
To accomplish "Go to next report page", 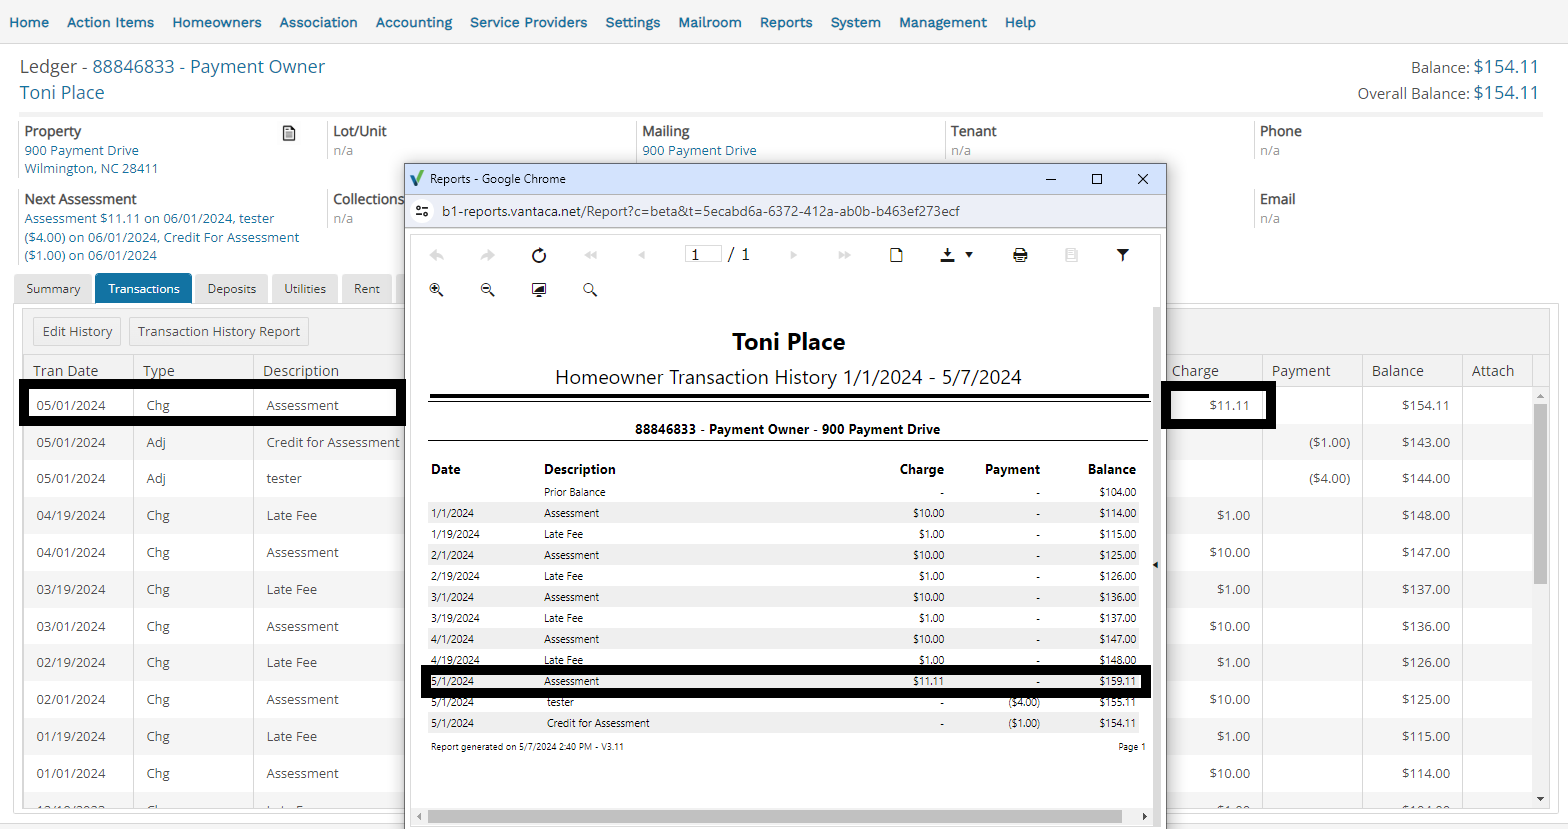I will tap(794, 255).
